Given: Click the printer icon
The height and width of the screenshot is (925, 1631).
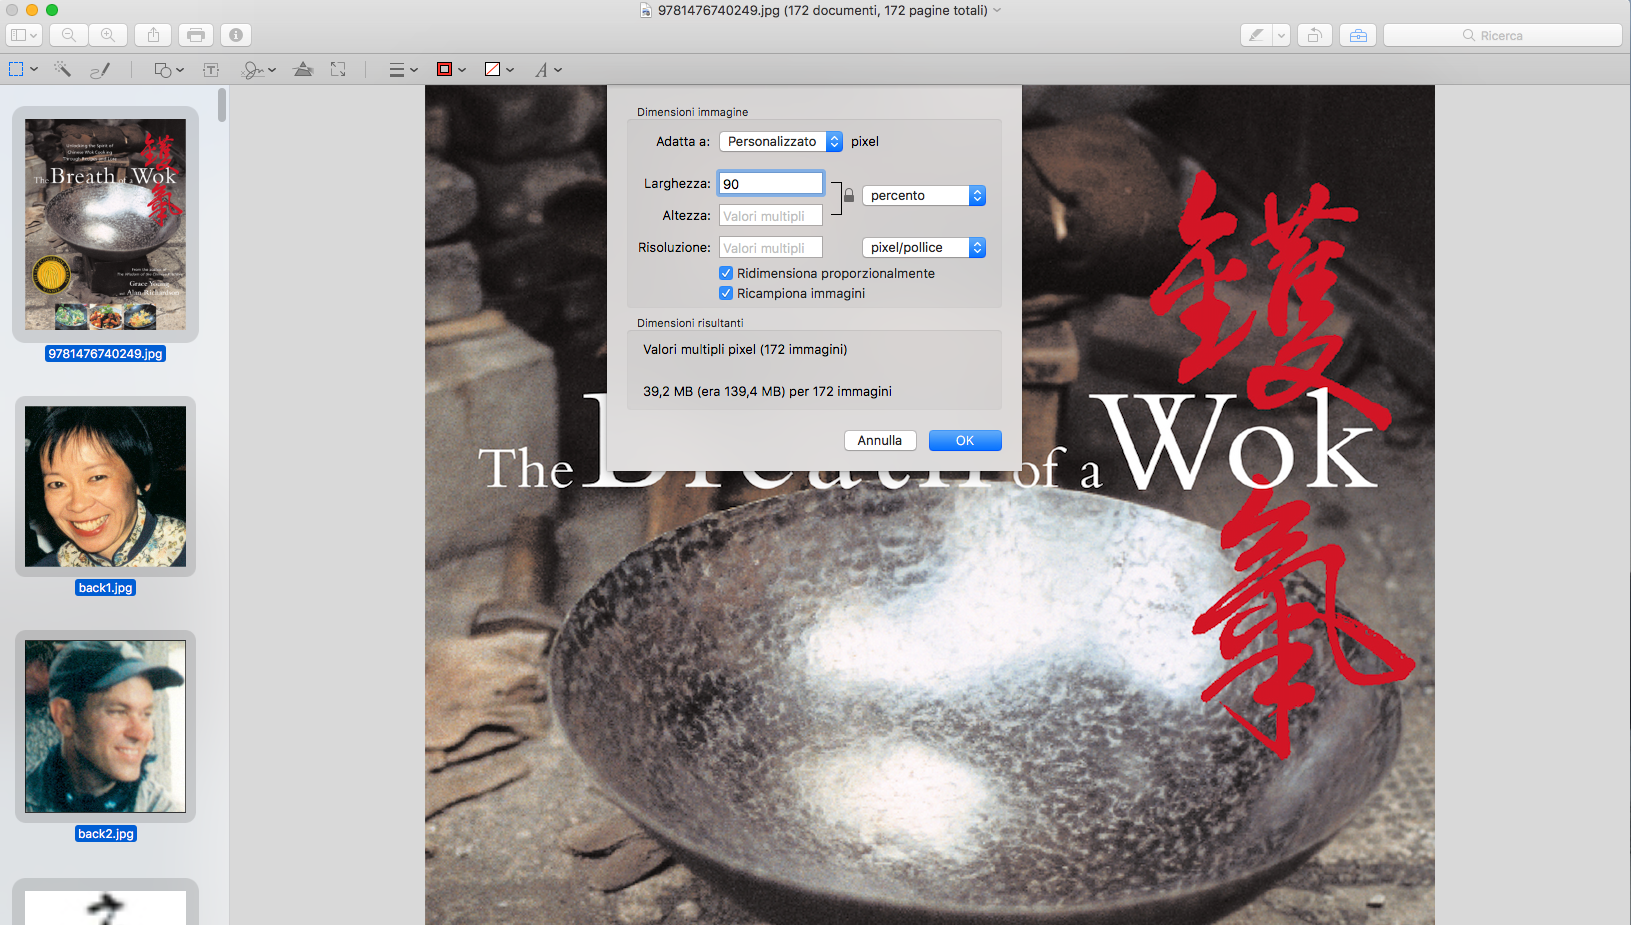Looking at the screenshot, I should click(x=196, y=35).
